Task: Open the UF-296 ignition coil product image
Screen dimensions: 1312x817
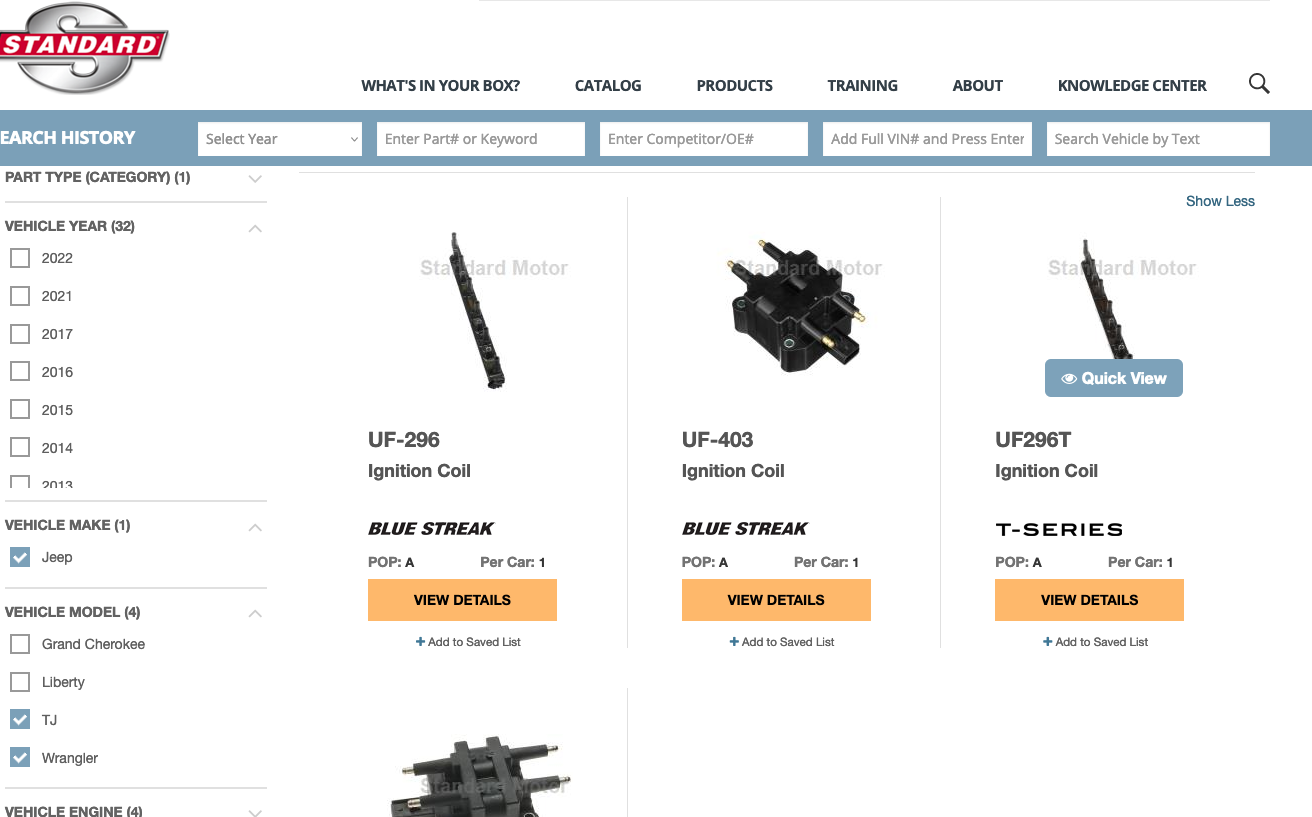Action: 479,311
